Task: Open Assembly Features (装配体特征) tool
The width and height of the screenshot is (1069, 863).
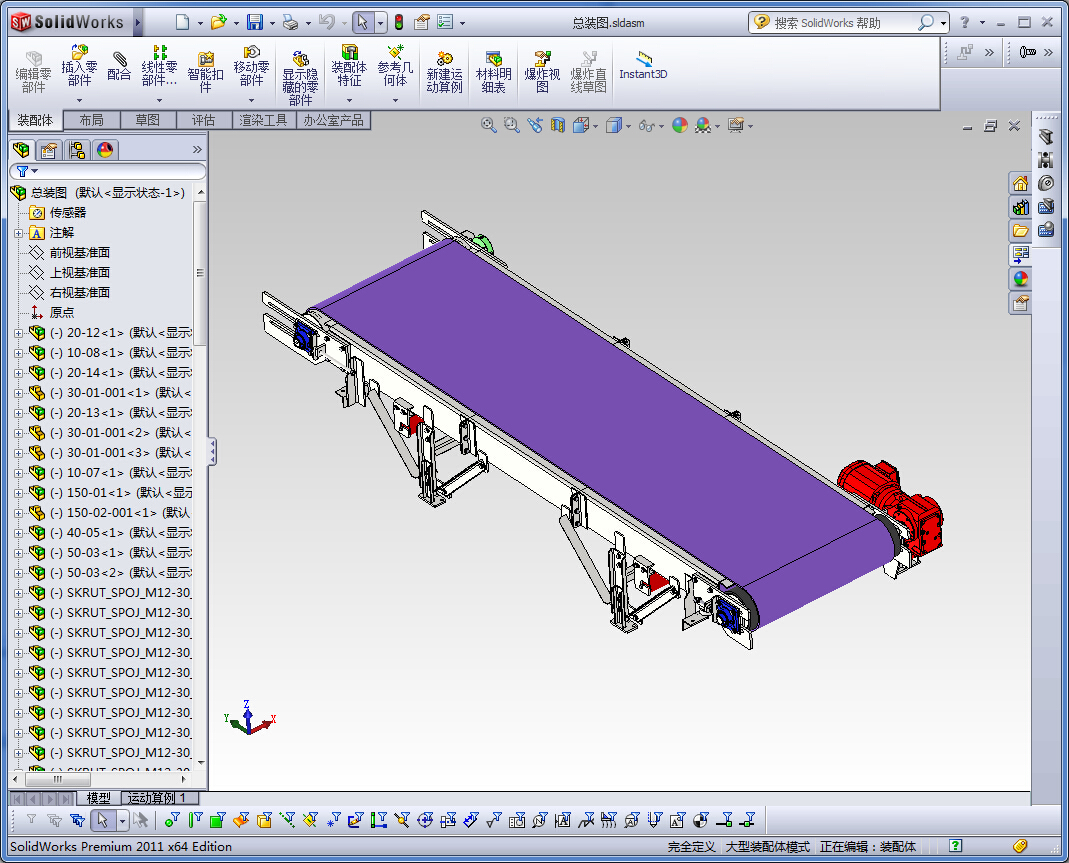Action: click(x=349, y=66)
